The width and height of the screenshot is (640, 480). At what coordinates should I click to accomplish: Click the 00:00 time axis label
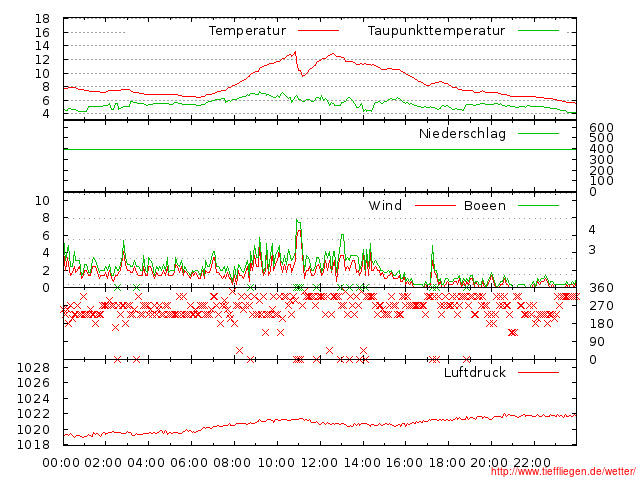(x=61, y=463)
